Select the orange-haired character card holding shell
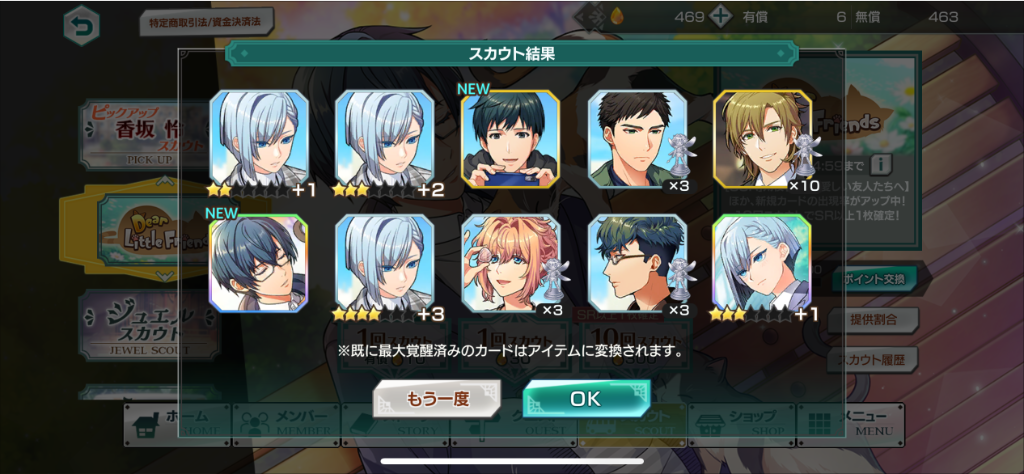This screenshot has height=474, width=1024. (511, 263)
